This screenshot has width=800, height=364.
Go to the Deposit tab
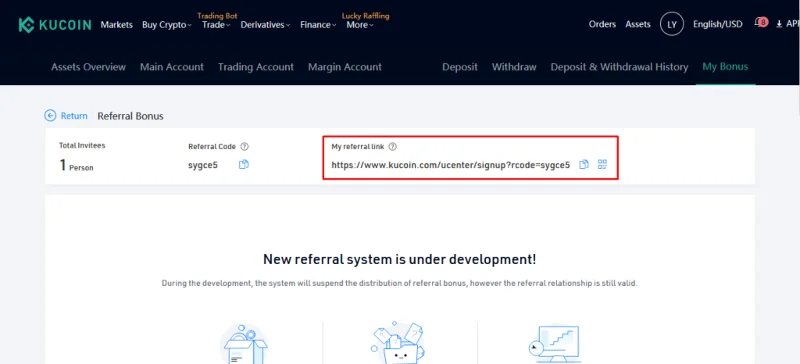click(x=460, y=67)
